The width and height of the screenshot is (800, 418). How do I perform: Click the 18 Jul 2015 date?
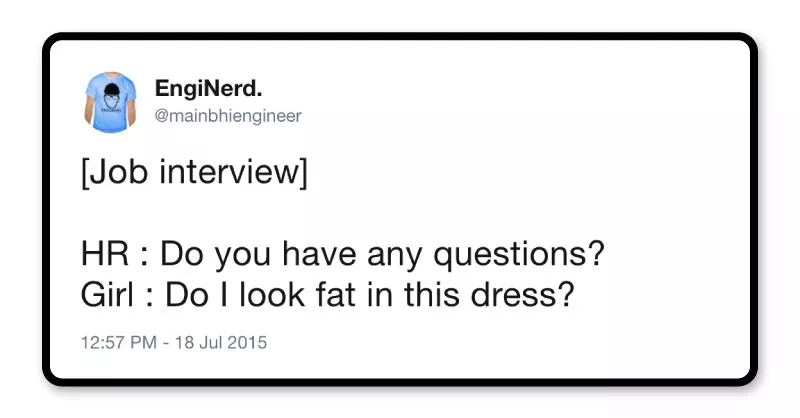(x=223, y=342)
